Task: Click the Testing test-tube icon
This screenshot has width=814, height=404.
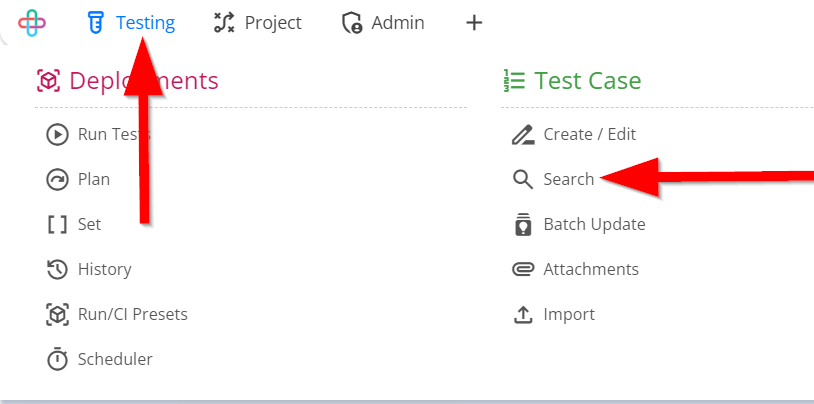Action: pyautogui.click(x=96, y=23)
